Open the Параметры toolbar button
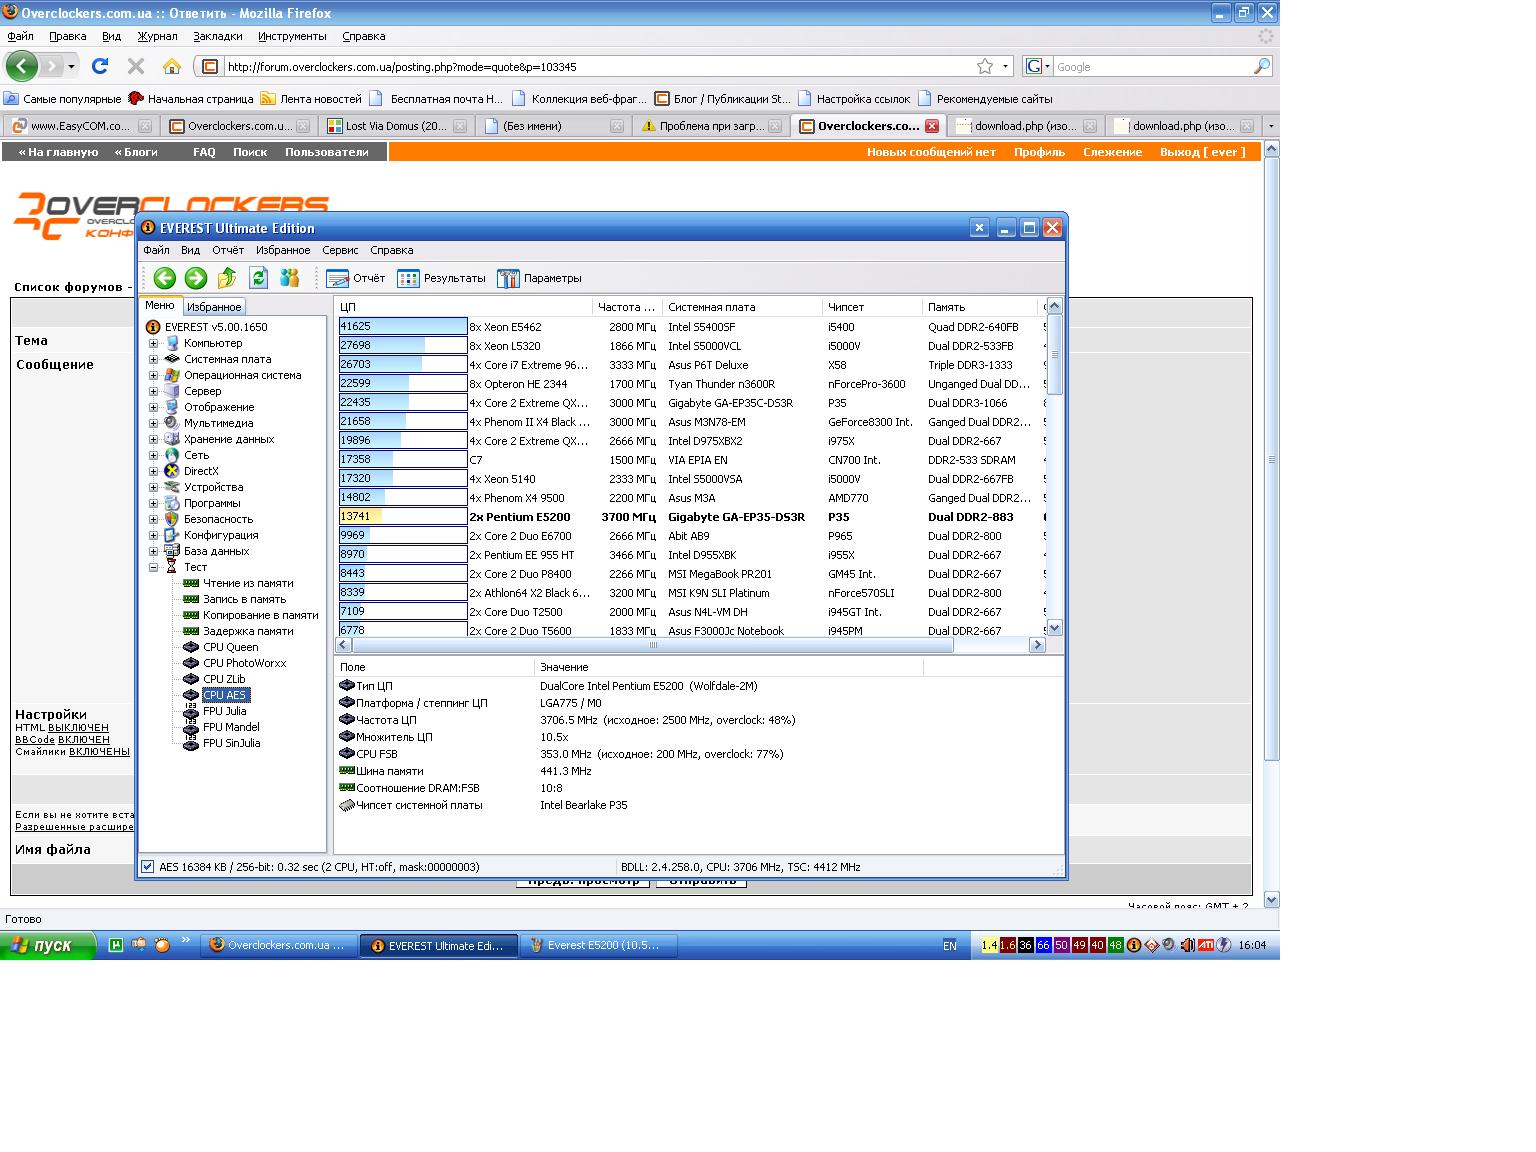Image resolution: width=1536 pixels, height=1152 pixels. pyautogui.click(x=539, y=278)
